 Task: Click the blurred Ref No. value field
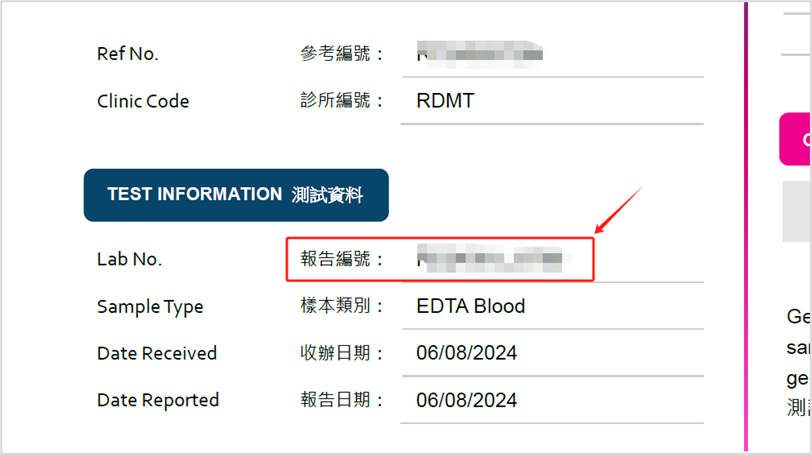click(x=480, y=53)
